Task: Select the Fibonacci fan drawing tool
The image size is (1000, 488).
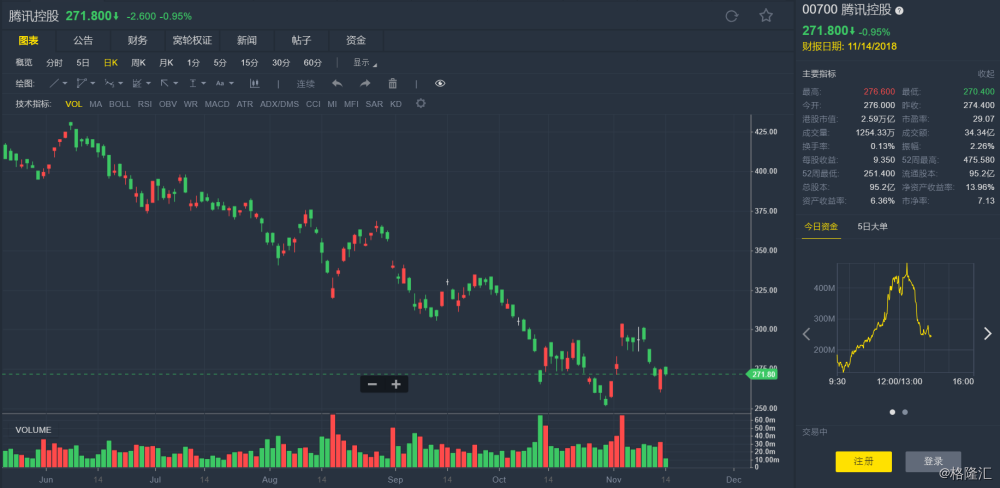Action: 137,83
